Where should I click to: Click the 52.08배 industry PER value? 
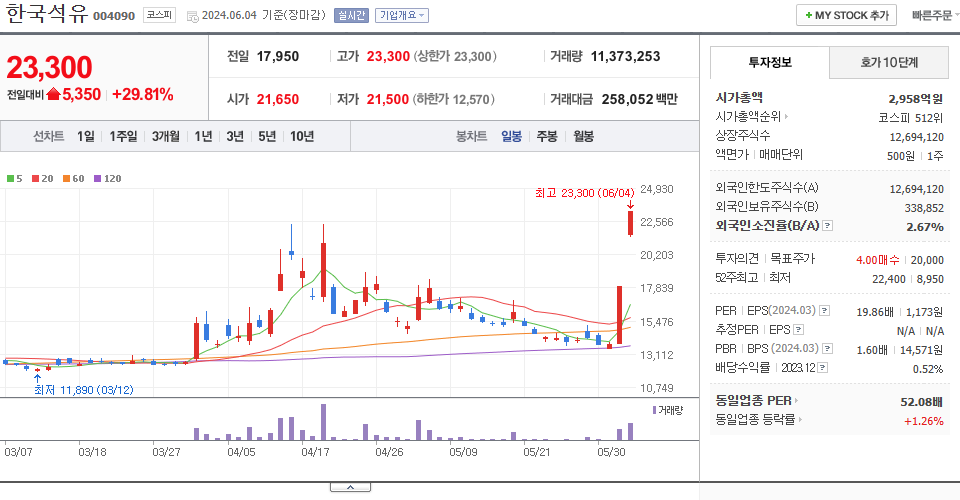point(921,402)
